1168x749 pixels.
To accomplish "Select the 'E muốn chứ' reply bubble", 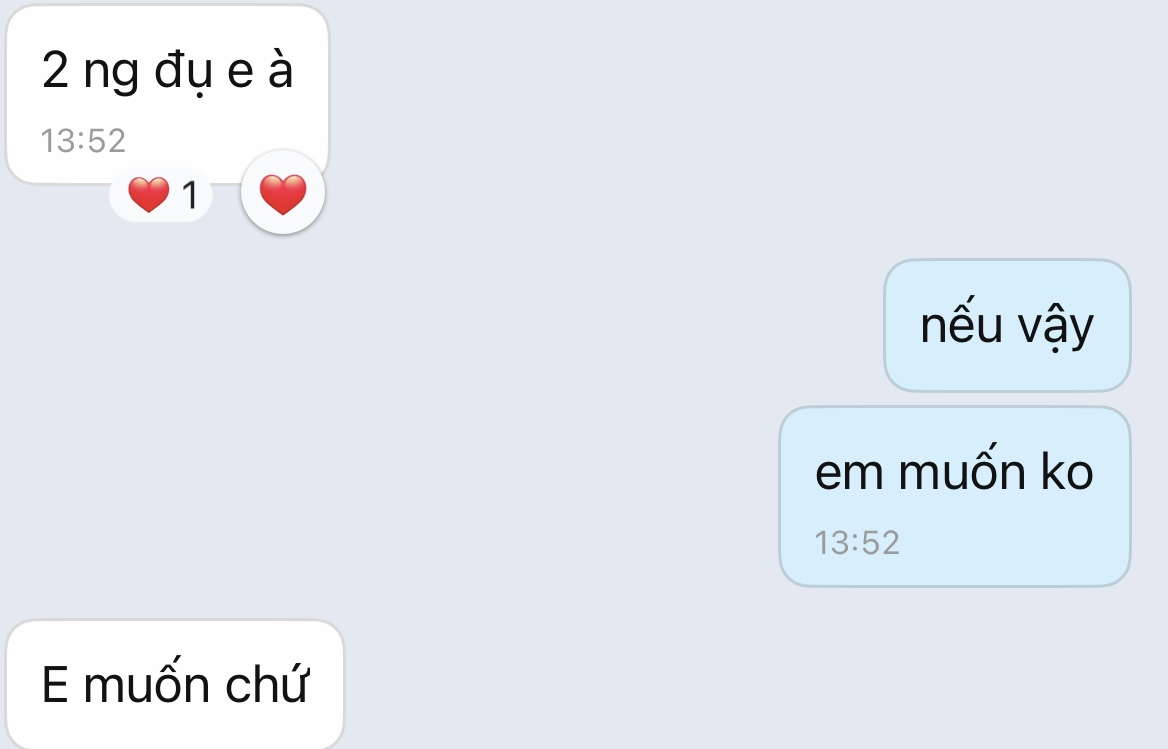I will pyautogui.click(x=175, y=684).
